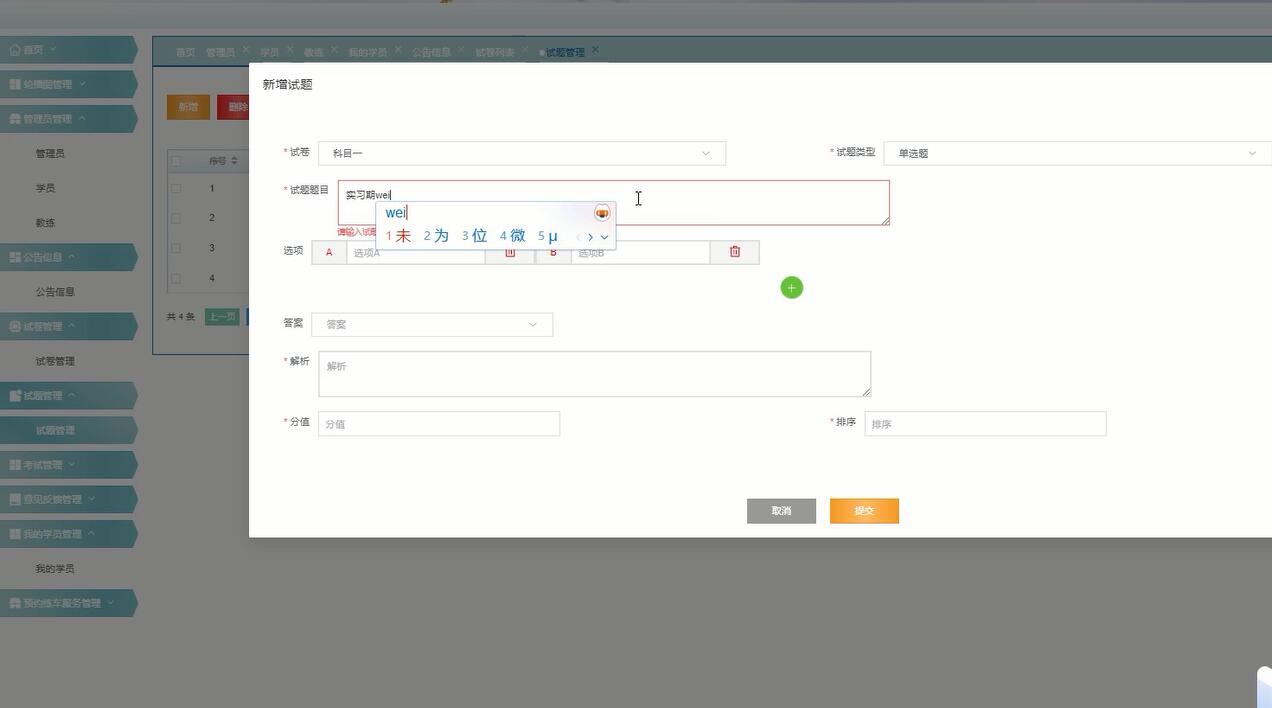Close the 试题管理 tab with its X

tap(595, 49)
